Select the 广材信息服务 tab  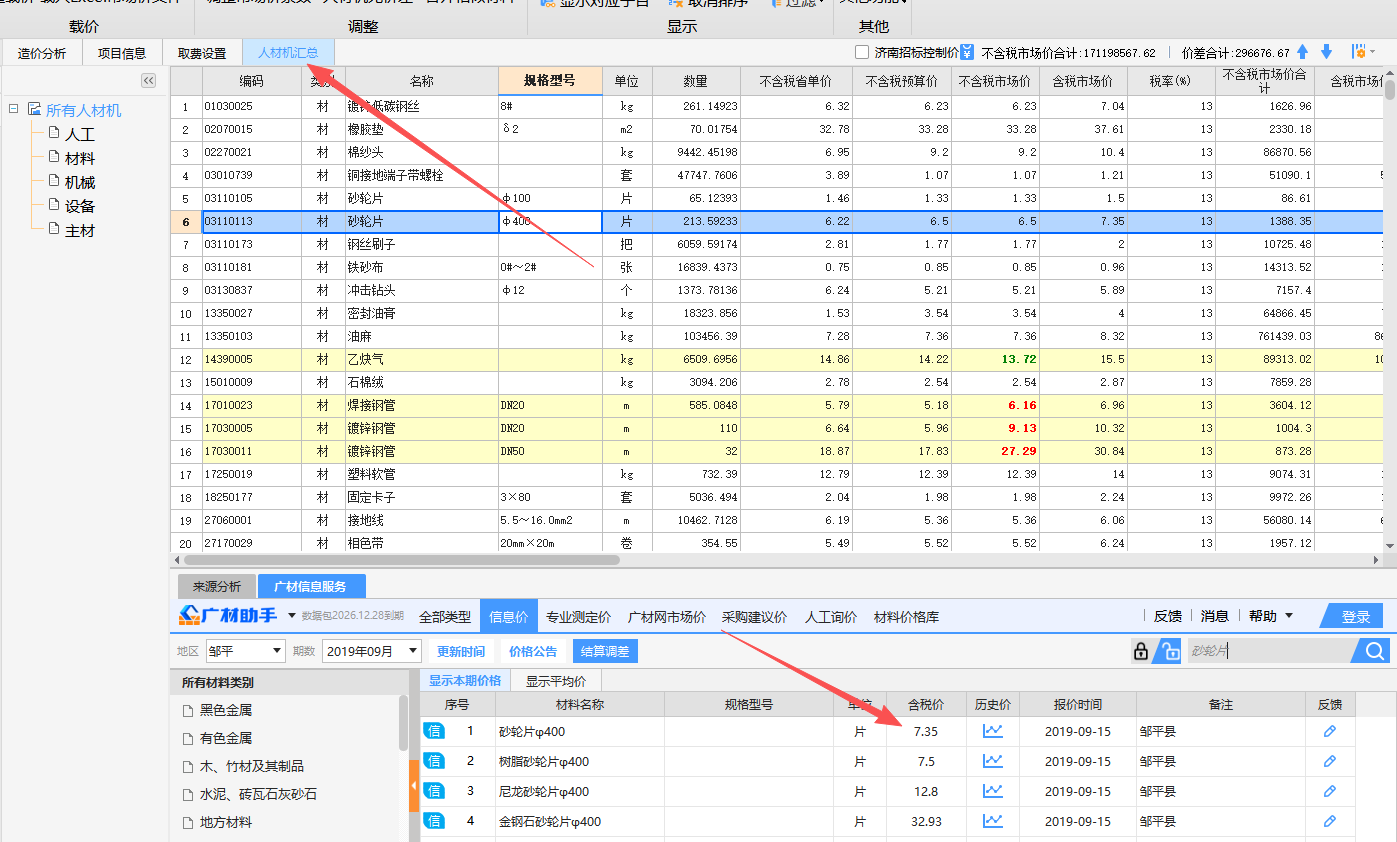311,587
